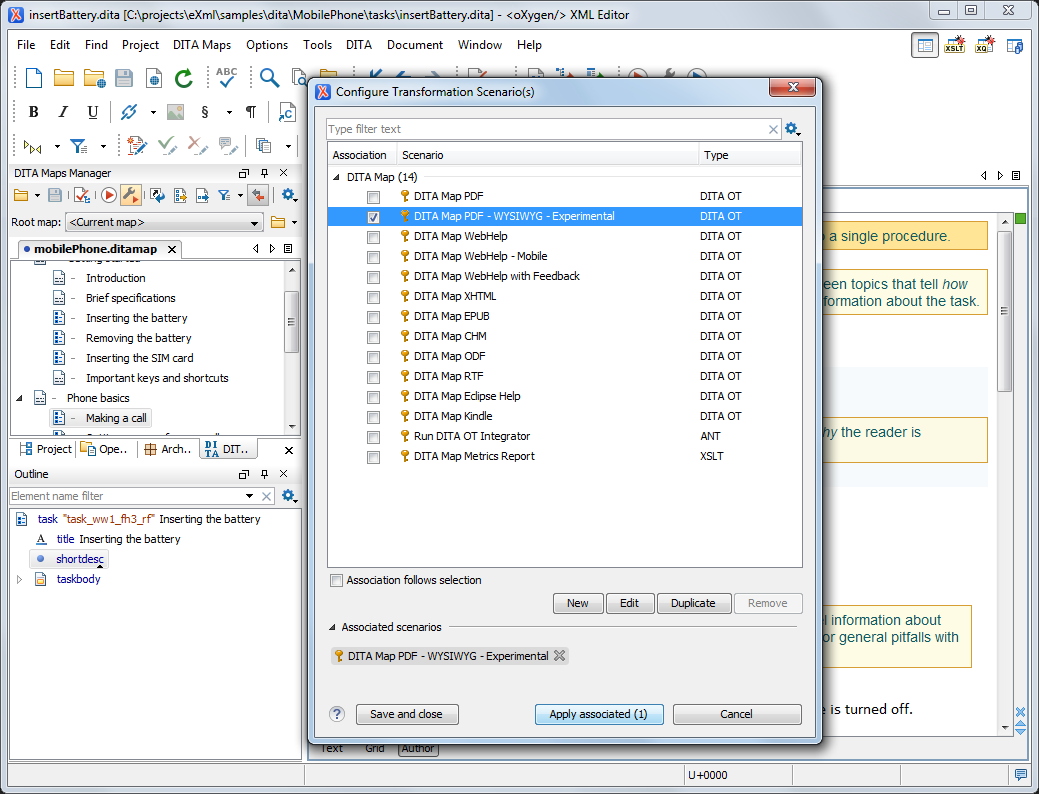The image size is (1039, 794).
Task: Click Apply associated (1)
Action: point(598,714)
